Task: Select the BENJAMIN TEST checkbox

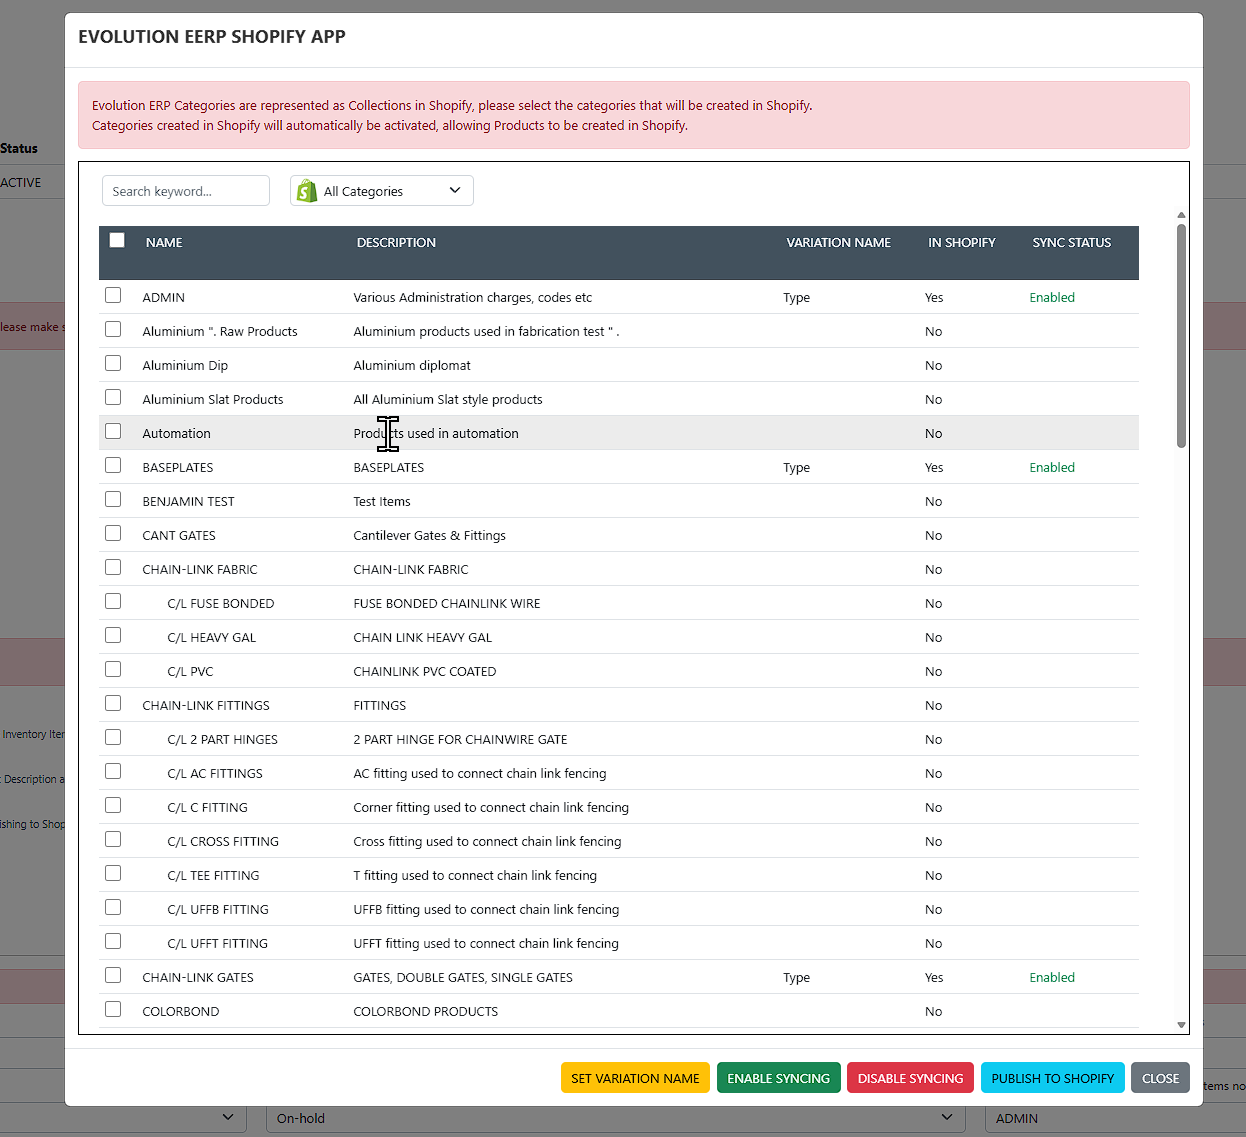Action: [113, 500]
